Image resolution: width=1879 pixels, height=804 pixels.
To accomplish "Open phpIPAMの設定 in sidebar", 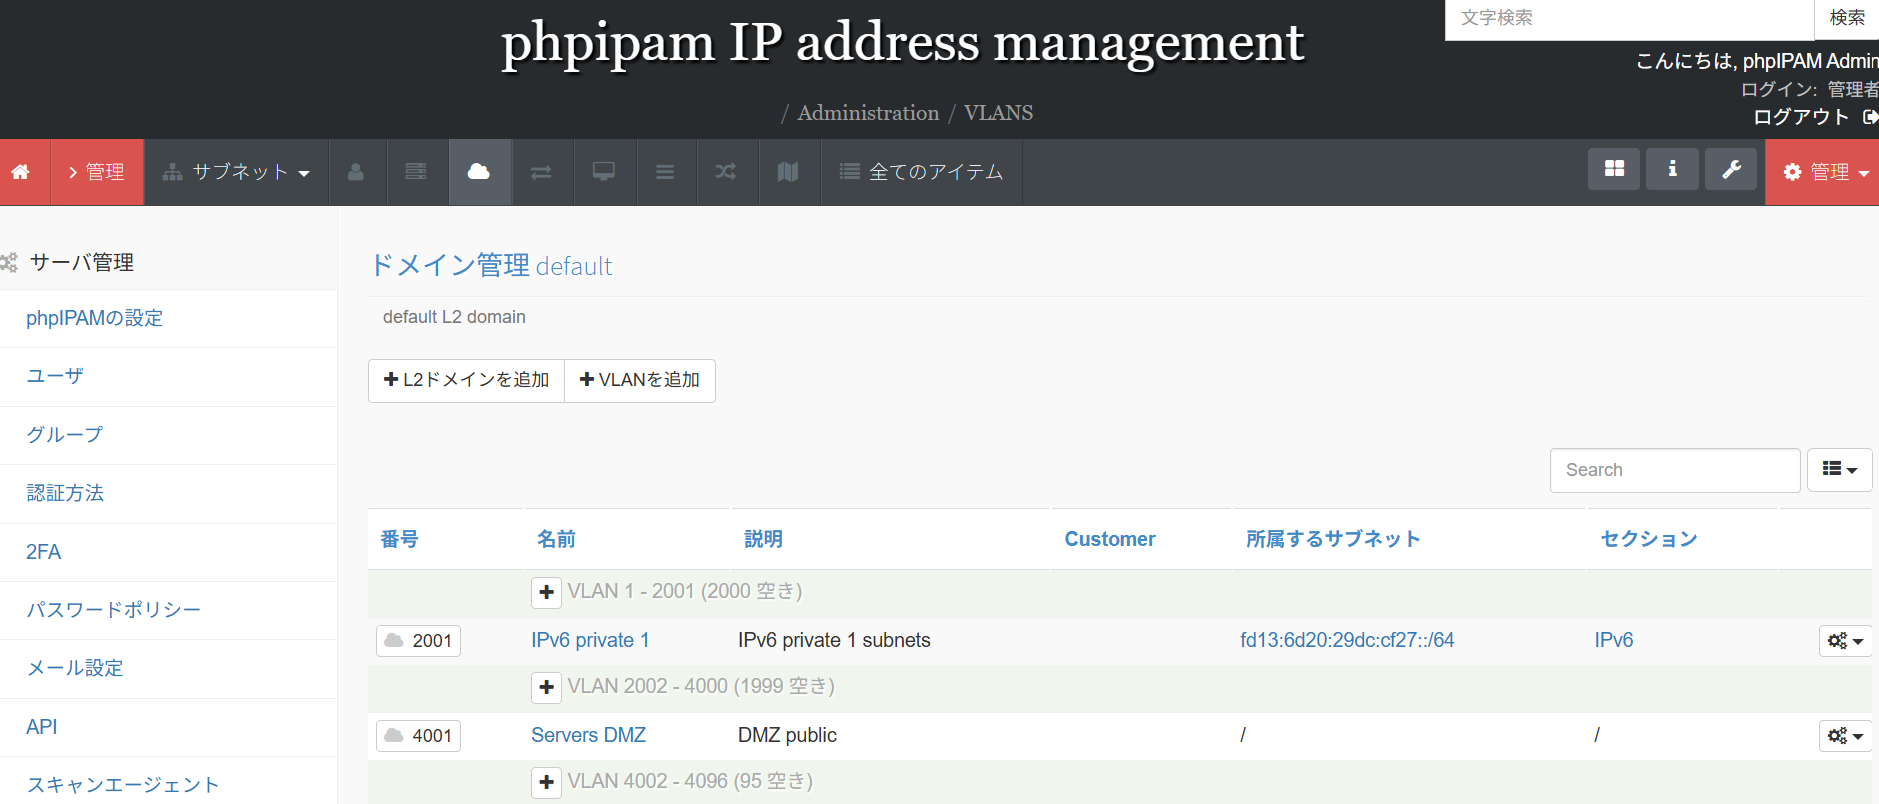I will 94,318.
